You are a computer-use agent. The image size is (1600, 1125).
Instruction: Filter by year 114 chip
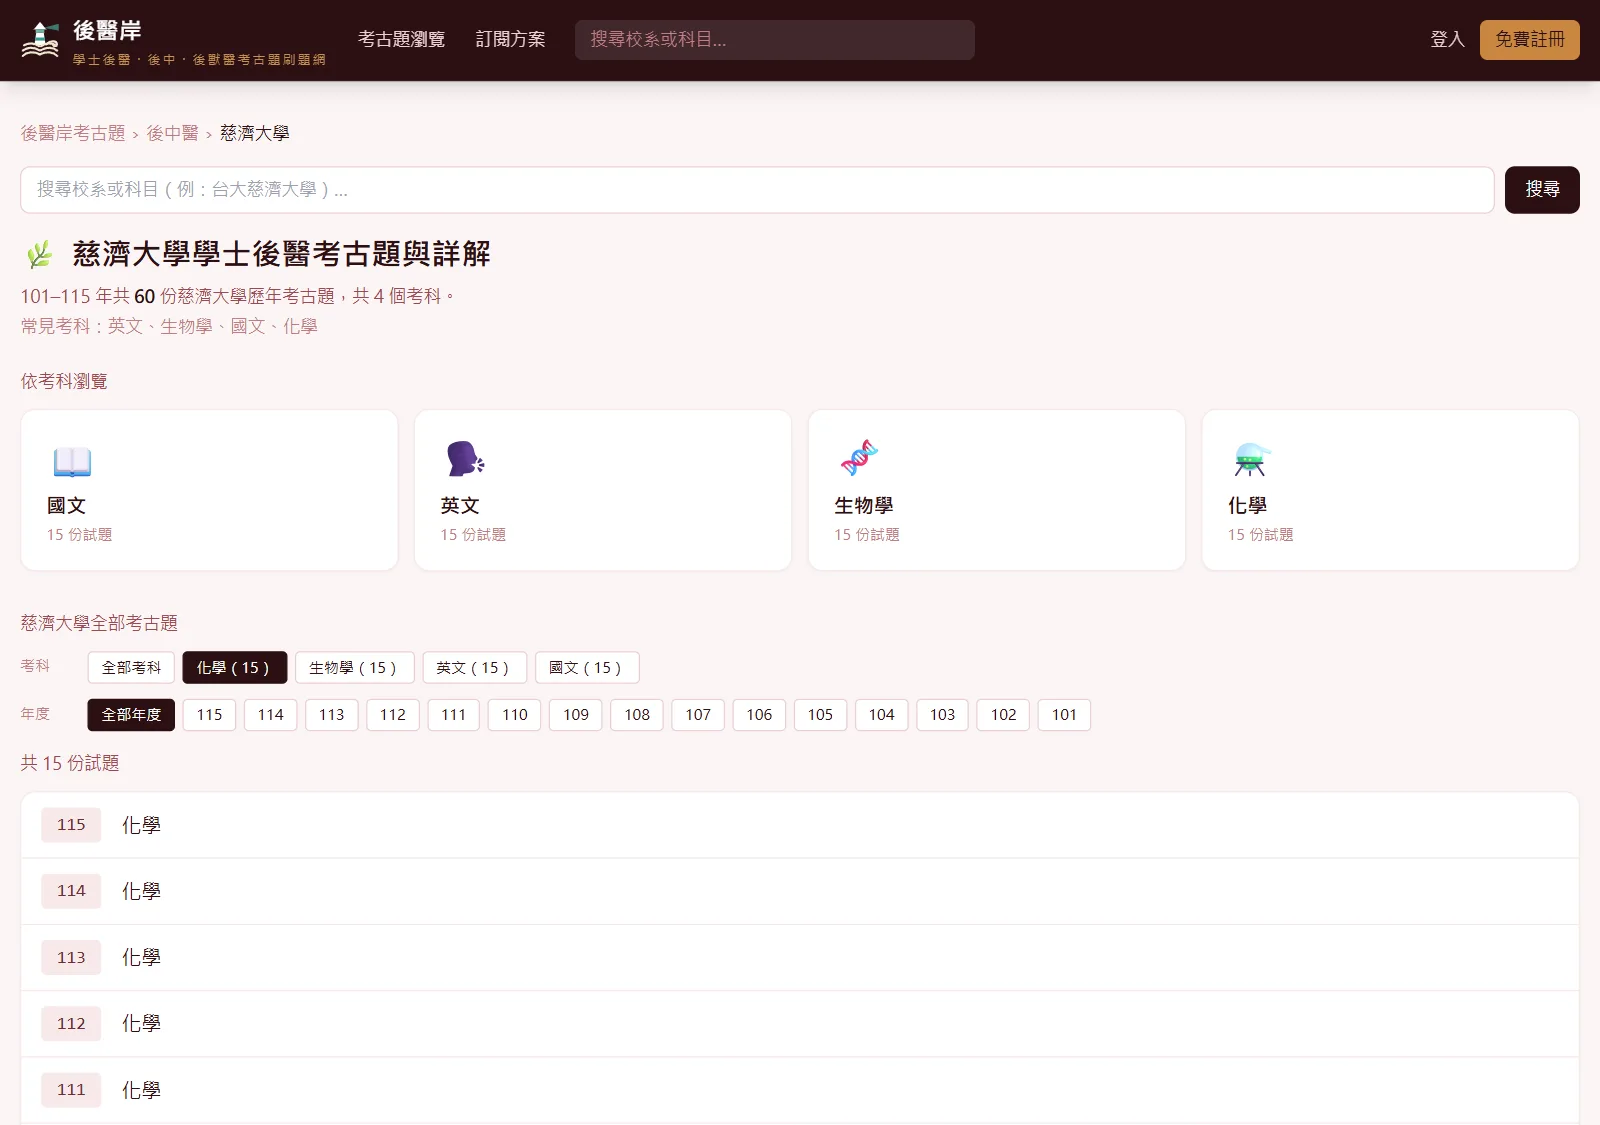point(271,715)
